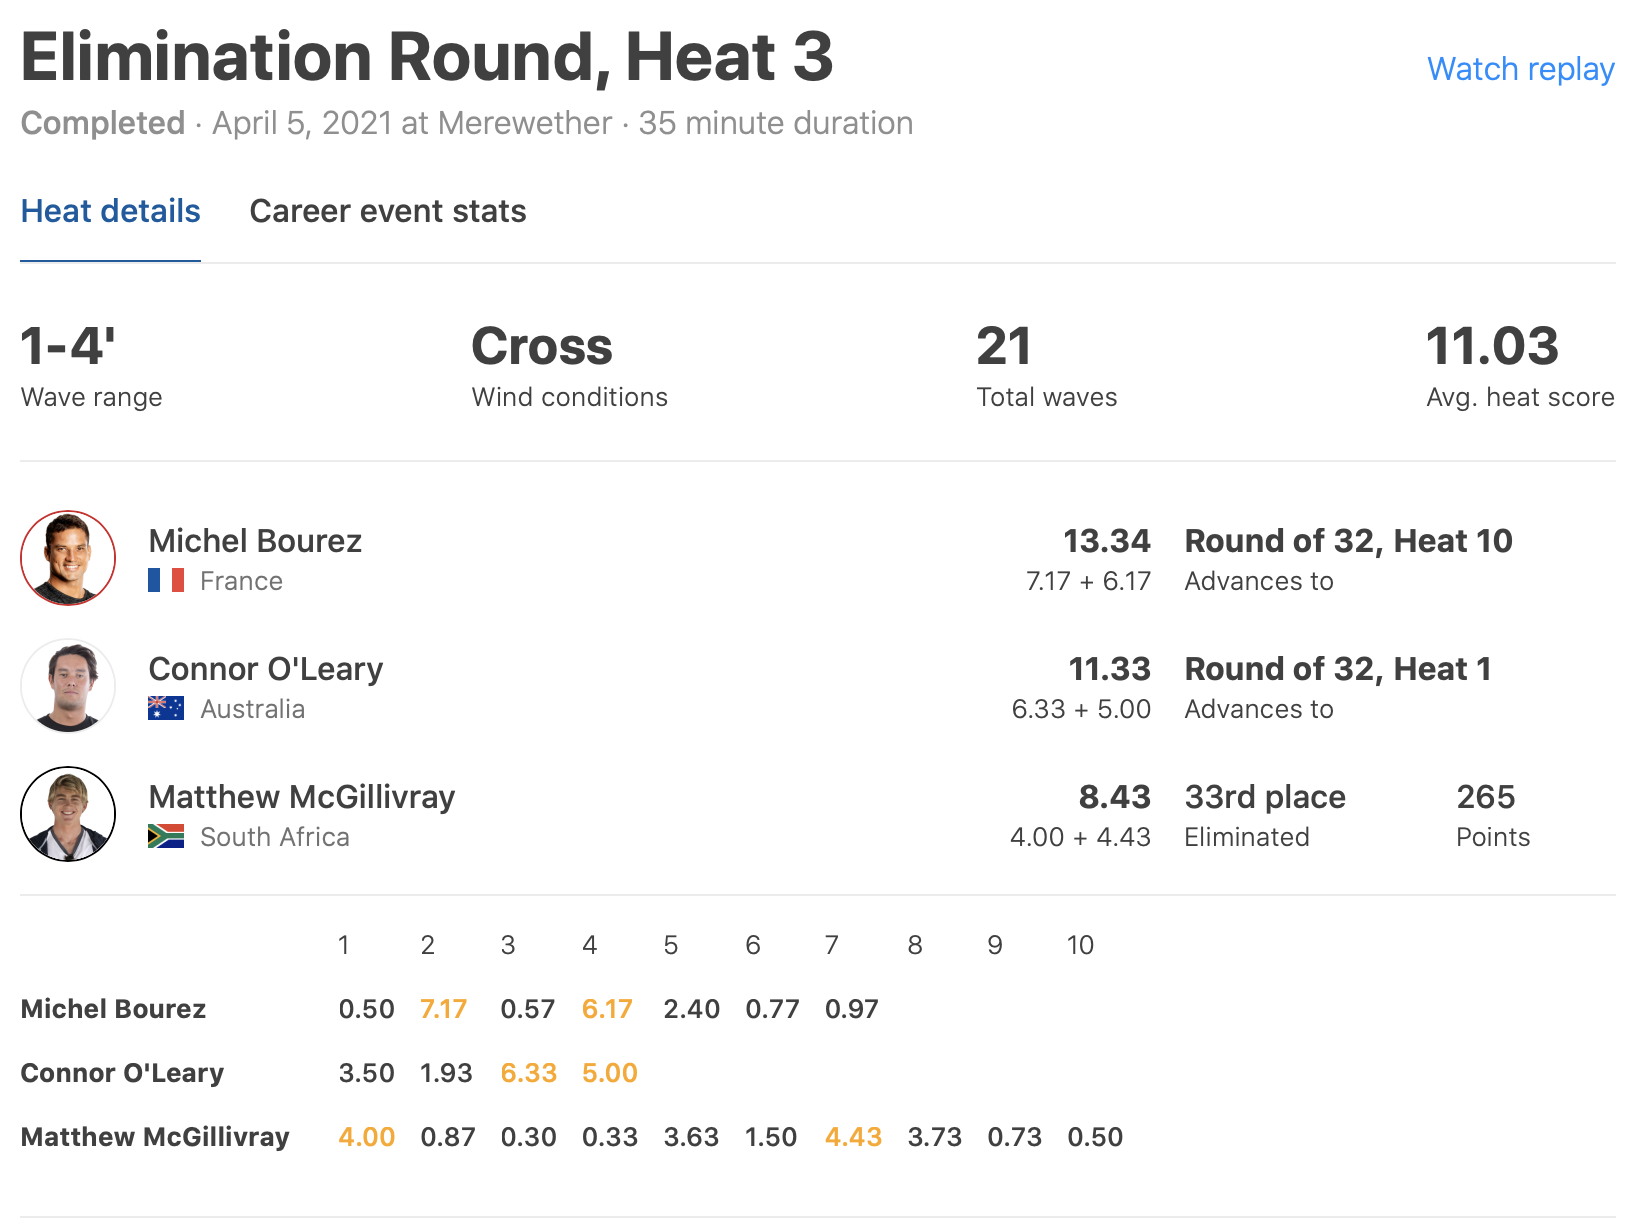Click the Australia flag icon
This screenshot has width=1642, height=1230.
coord(166,708)
